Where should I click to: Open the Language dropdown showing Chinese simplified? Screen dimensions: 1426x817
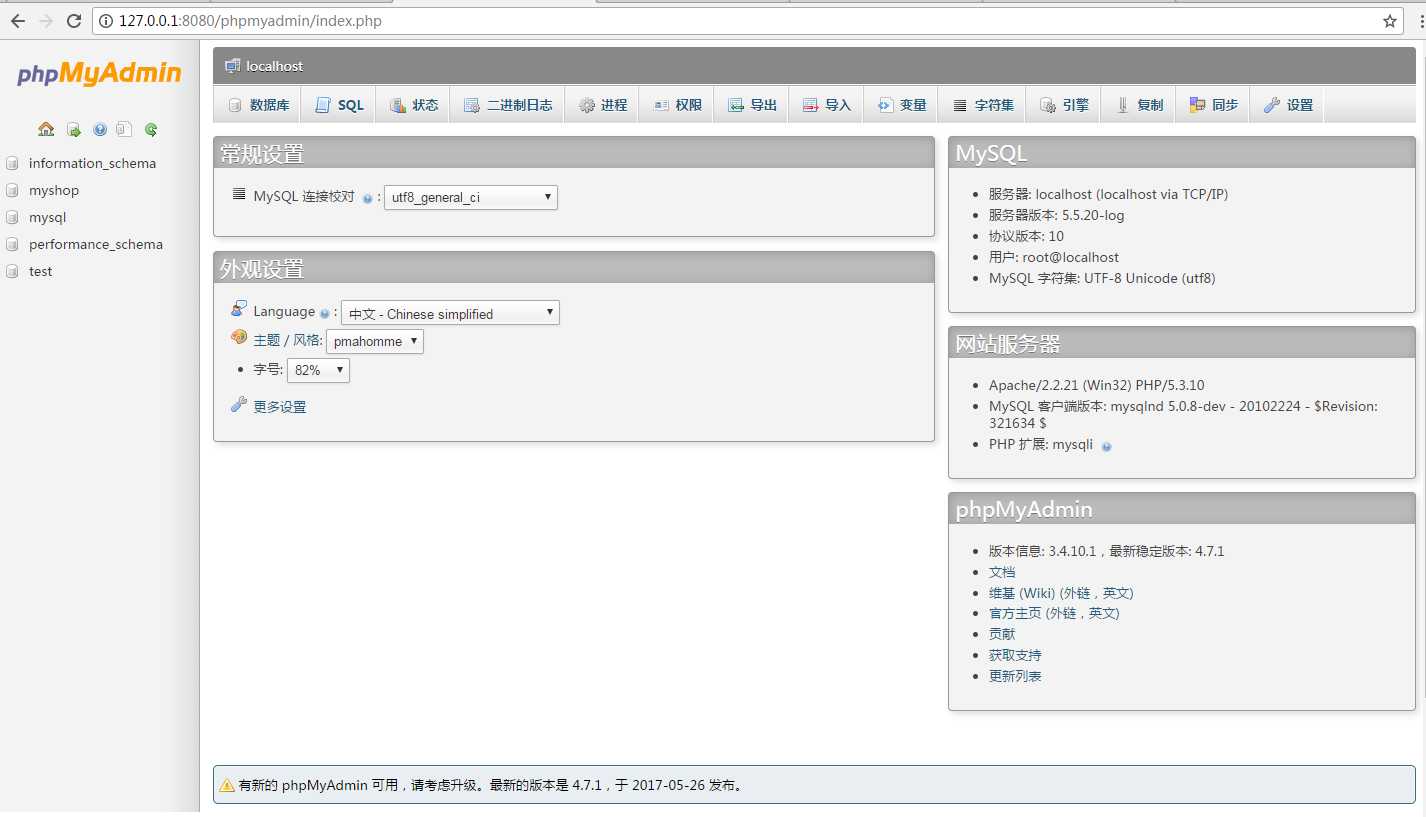[x=450, y=313]
